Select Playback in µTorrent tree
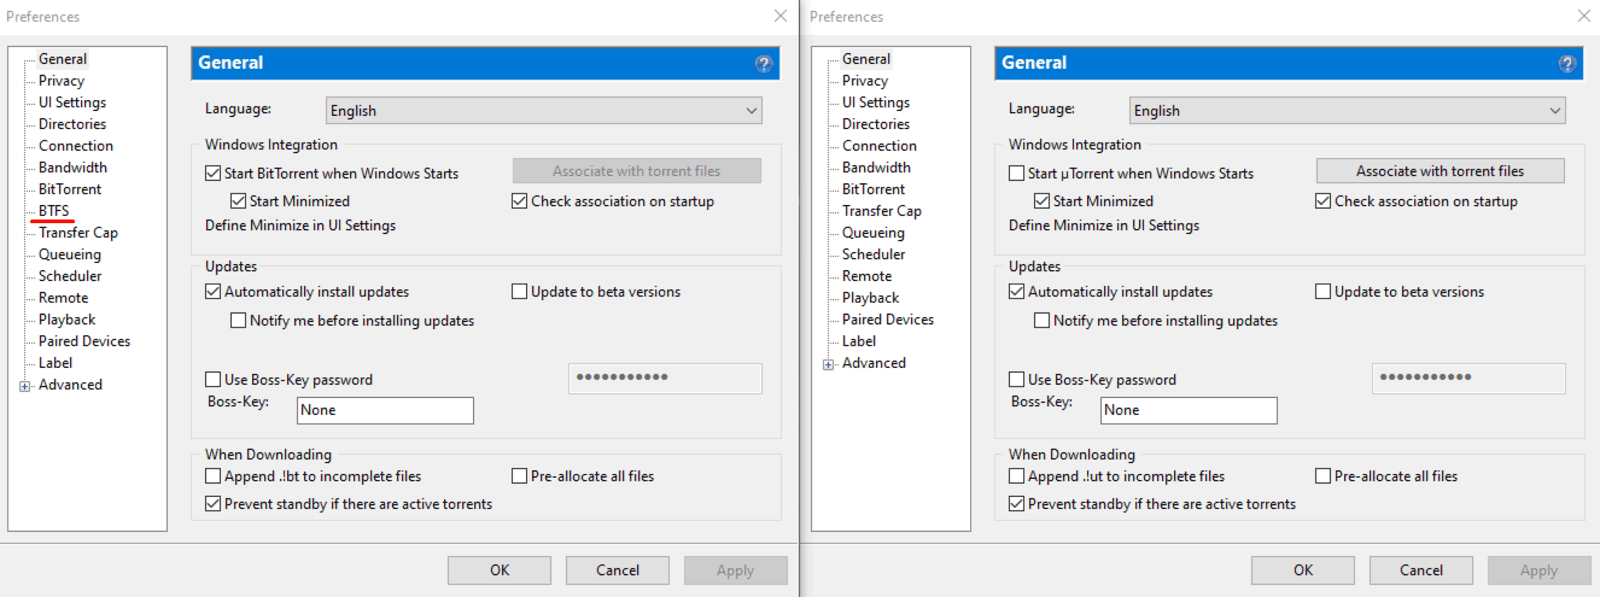Viewport: 1600px width, 597px height. tap(870, 298)
